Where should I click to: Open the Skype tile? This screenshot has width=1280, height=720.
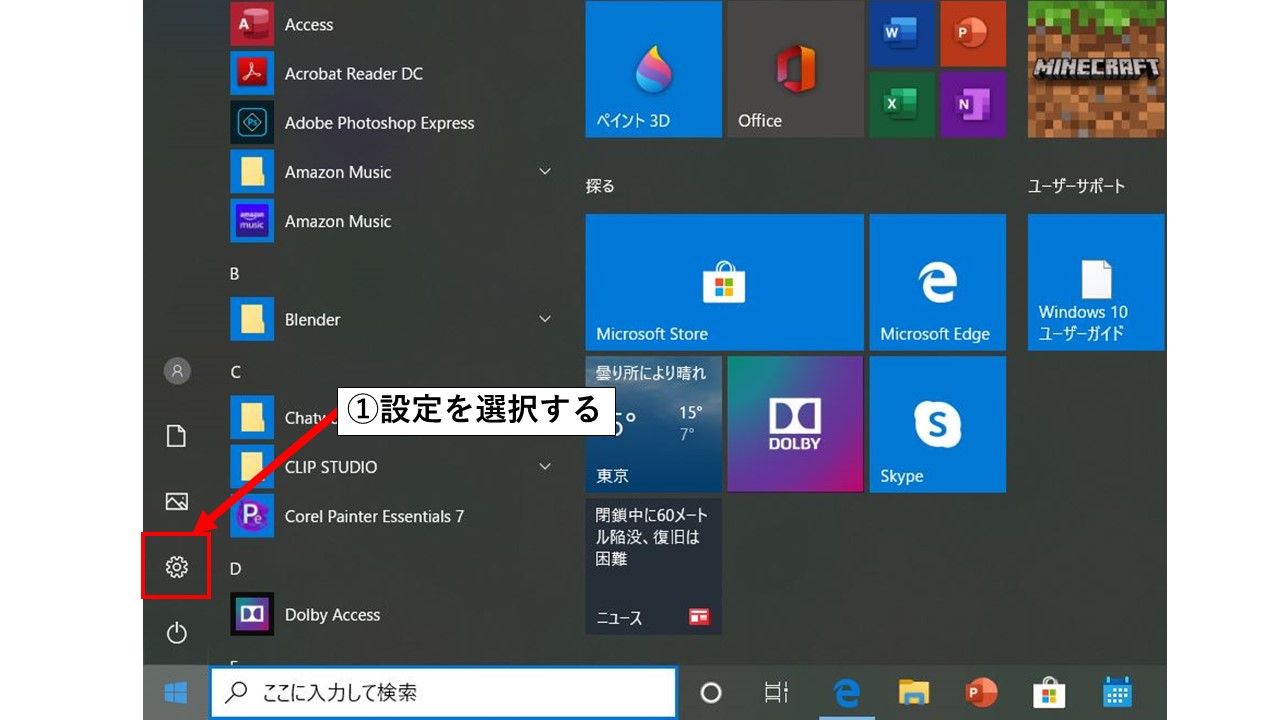[x=937, y=424]
